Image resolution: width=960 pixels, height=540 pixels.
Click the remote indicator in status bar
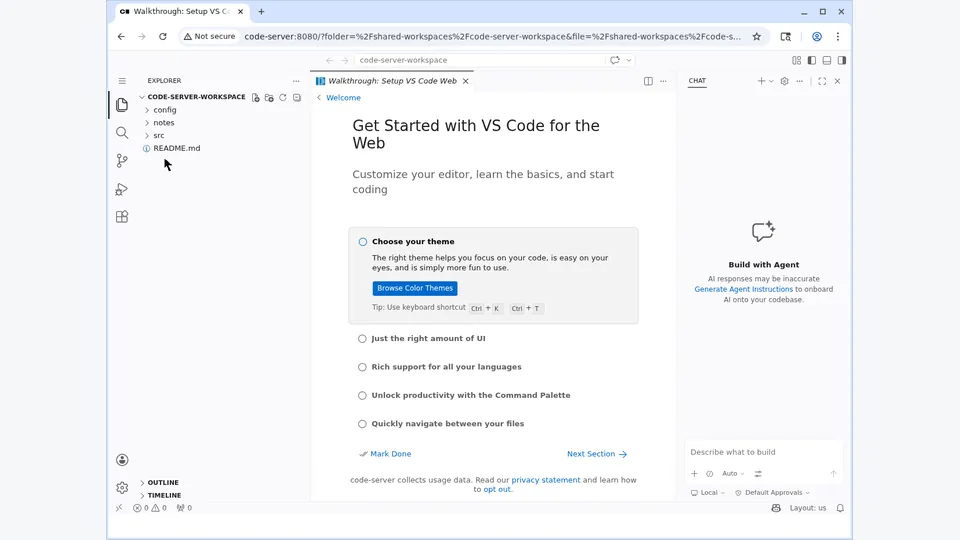tap(119, 508)
